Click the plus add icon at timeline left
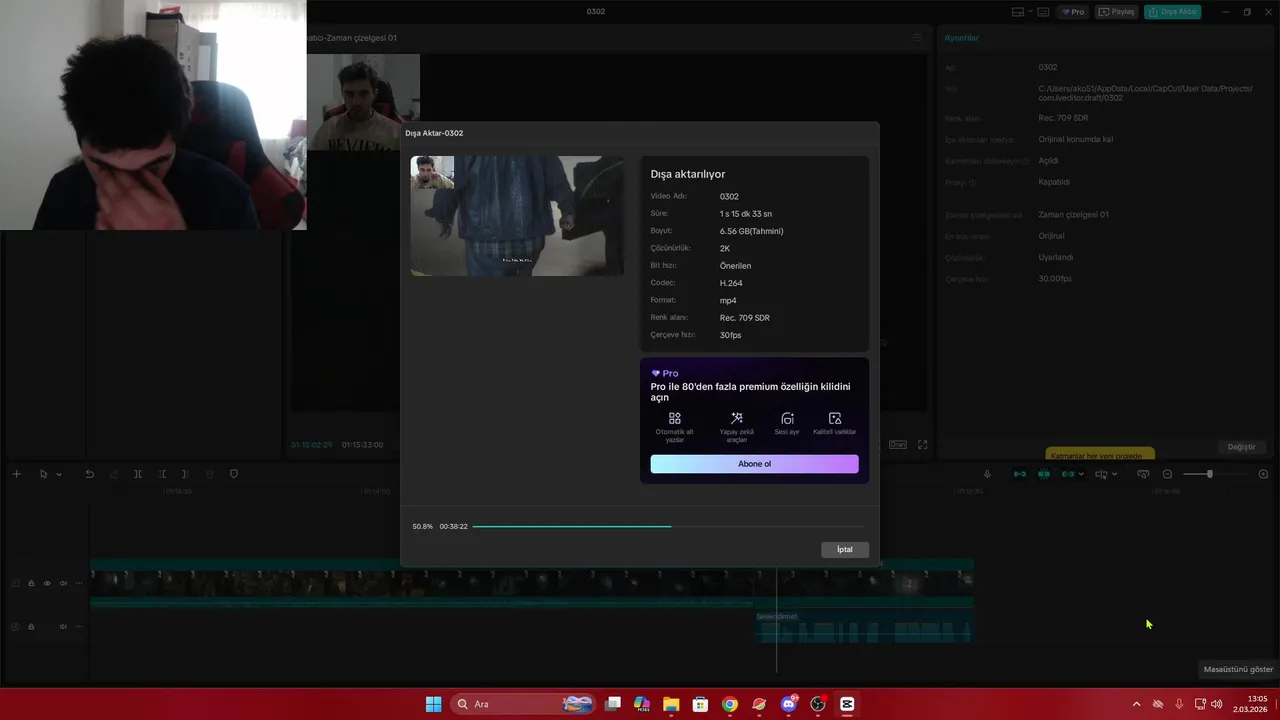1280x720 pixels. 16,474
